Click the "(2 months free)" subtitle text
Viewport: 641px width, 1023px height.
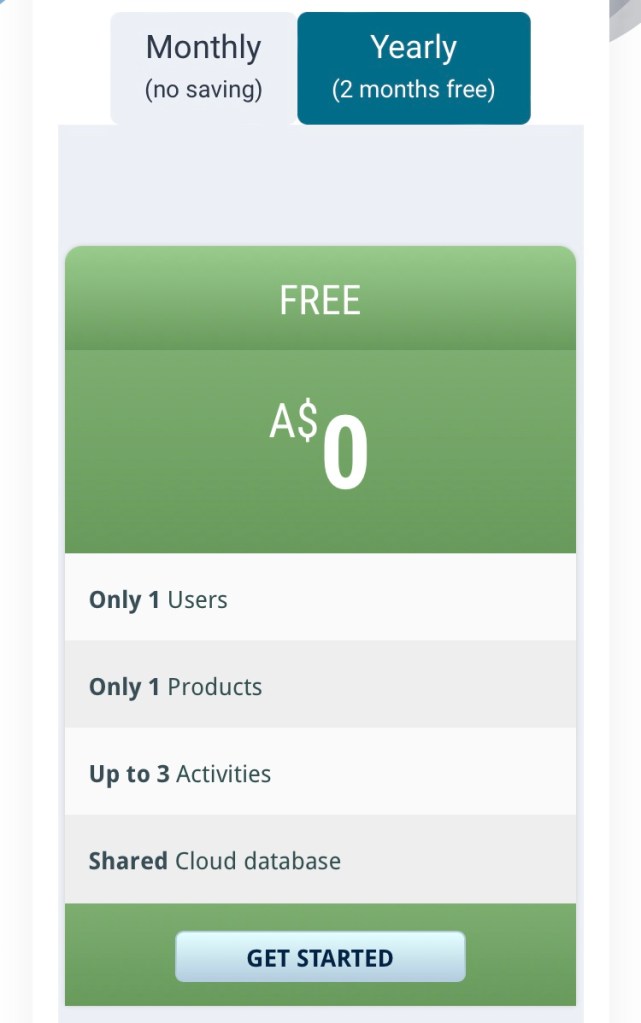(413, 90)
